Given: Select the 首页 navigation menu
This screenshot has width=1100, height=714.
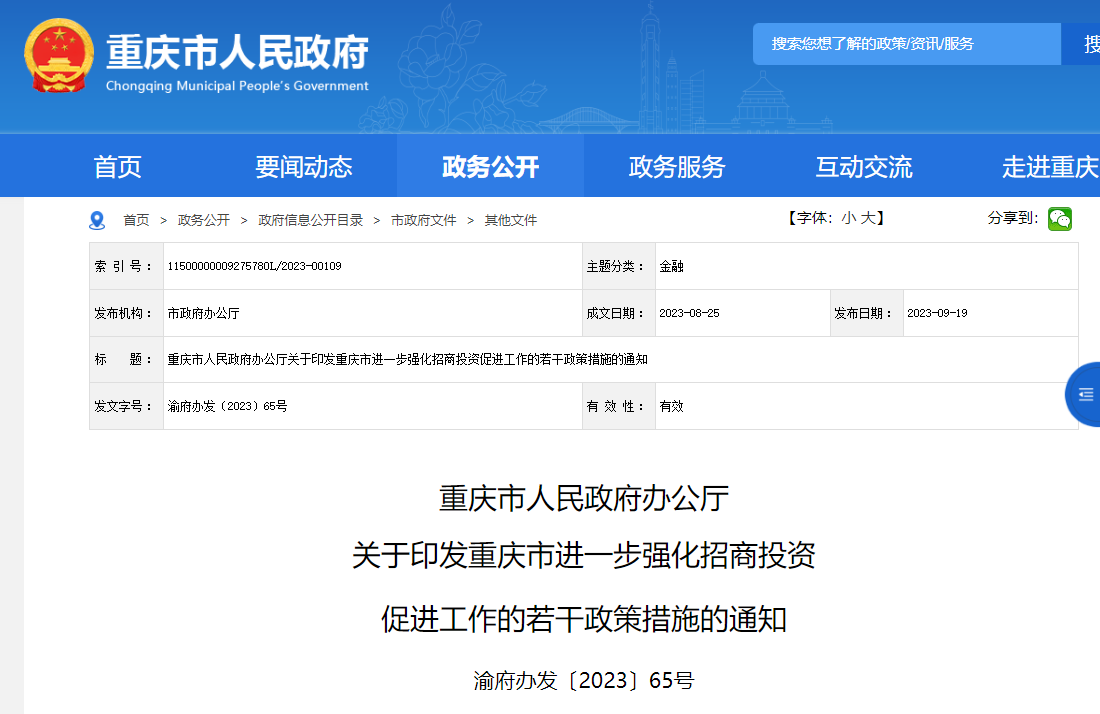Looking at the screenshot, I should point(117,168).
